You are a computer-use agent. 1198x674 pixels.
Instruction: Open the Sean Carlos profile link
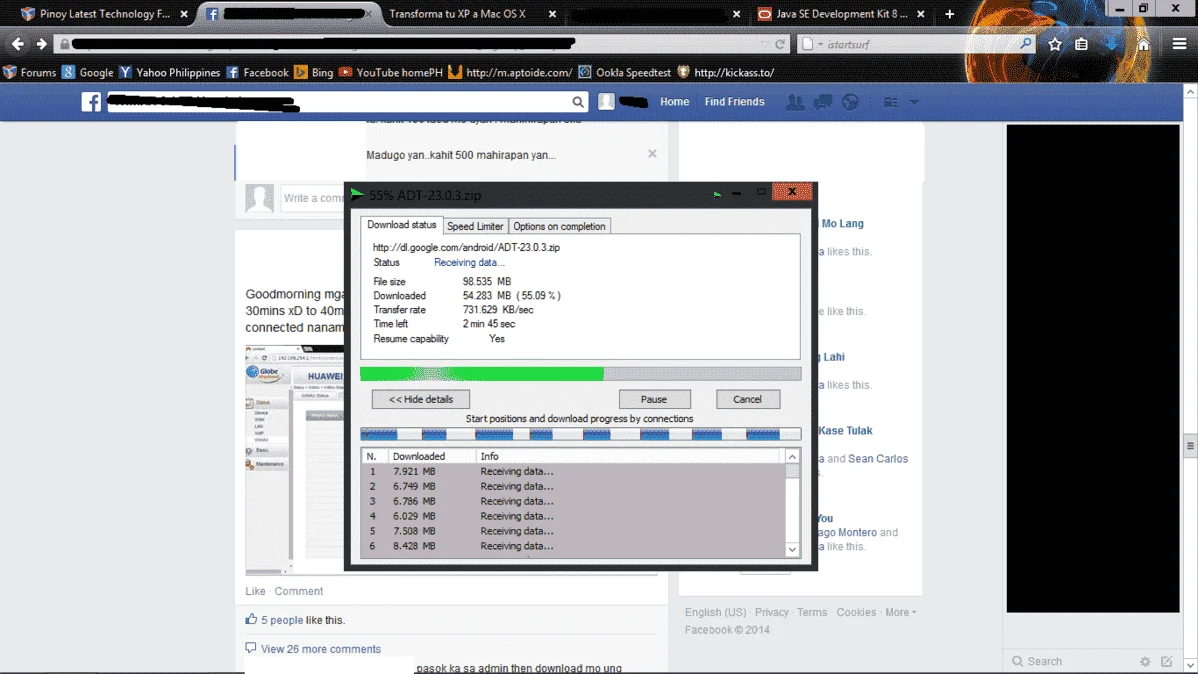pos(878,459)
